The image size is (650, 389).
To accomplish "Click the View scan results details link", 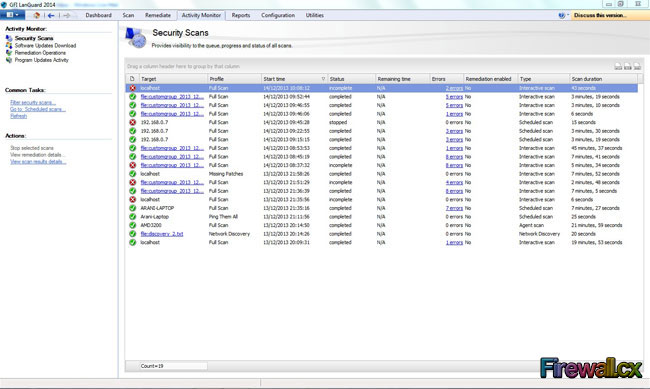I will click(38, 162).
